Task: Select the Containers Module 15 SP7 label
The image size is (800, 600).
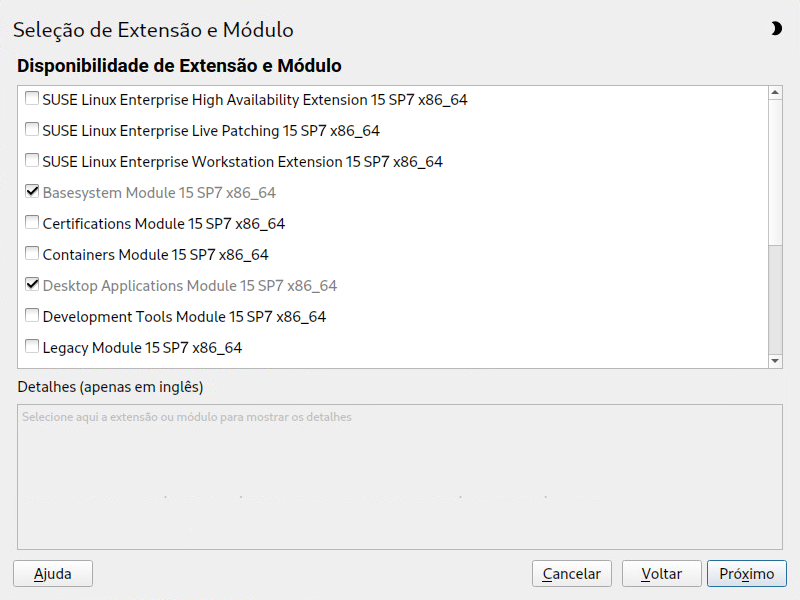Action: point(155,255)
